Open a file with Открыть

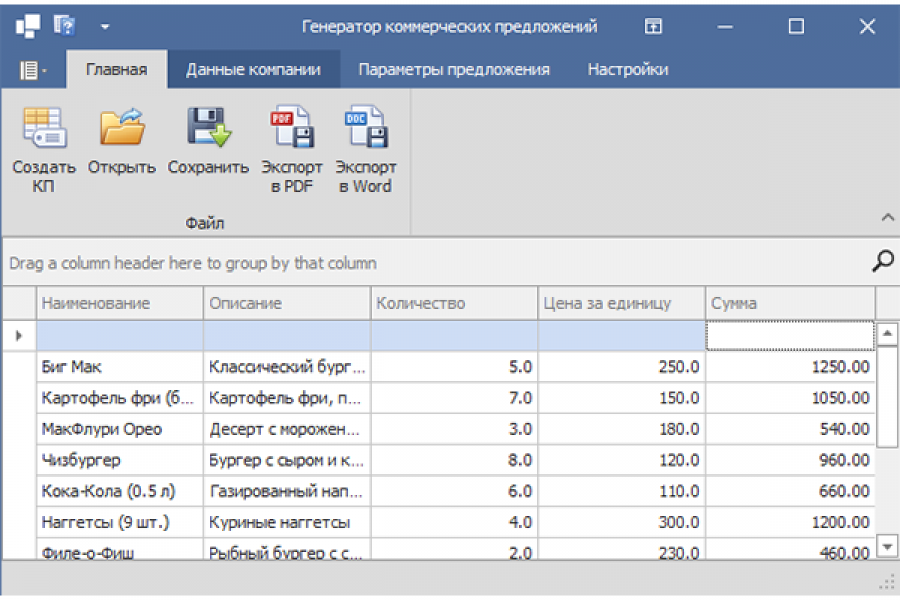[122, 129]
